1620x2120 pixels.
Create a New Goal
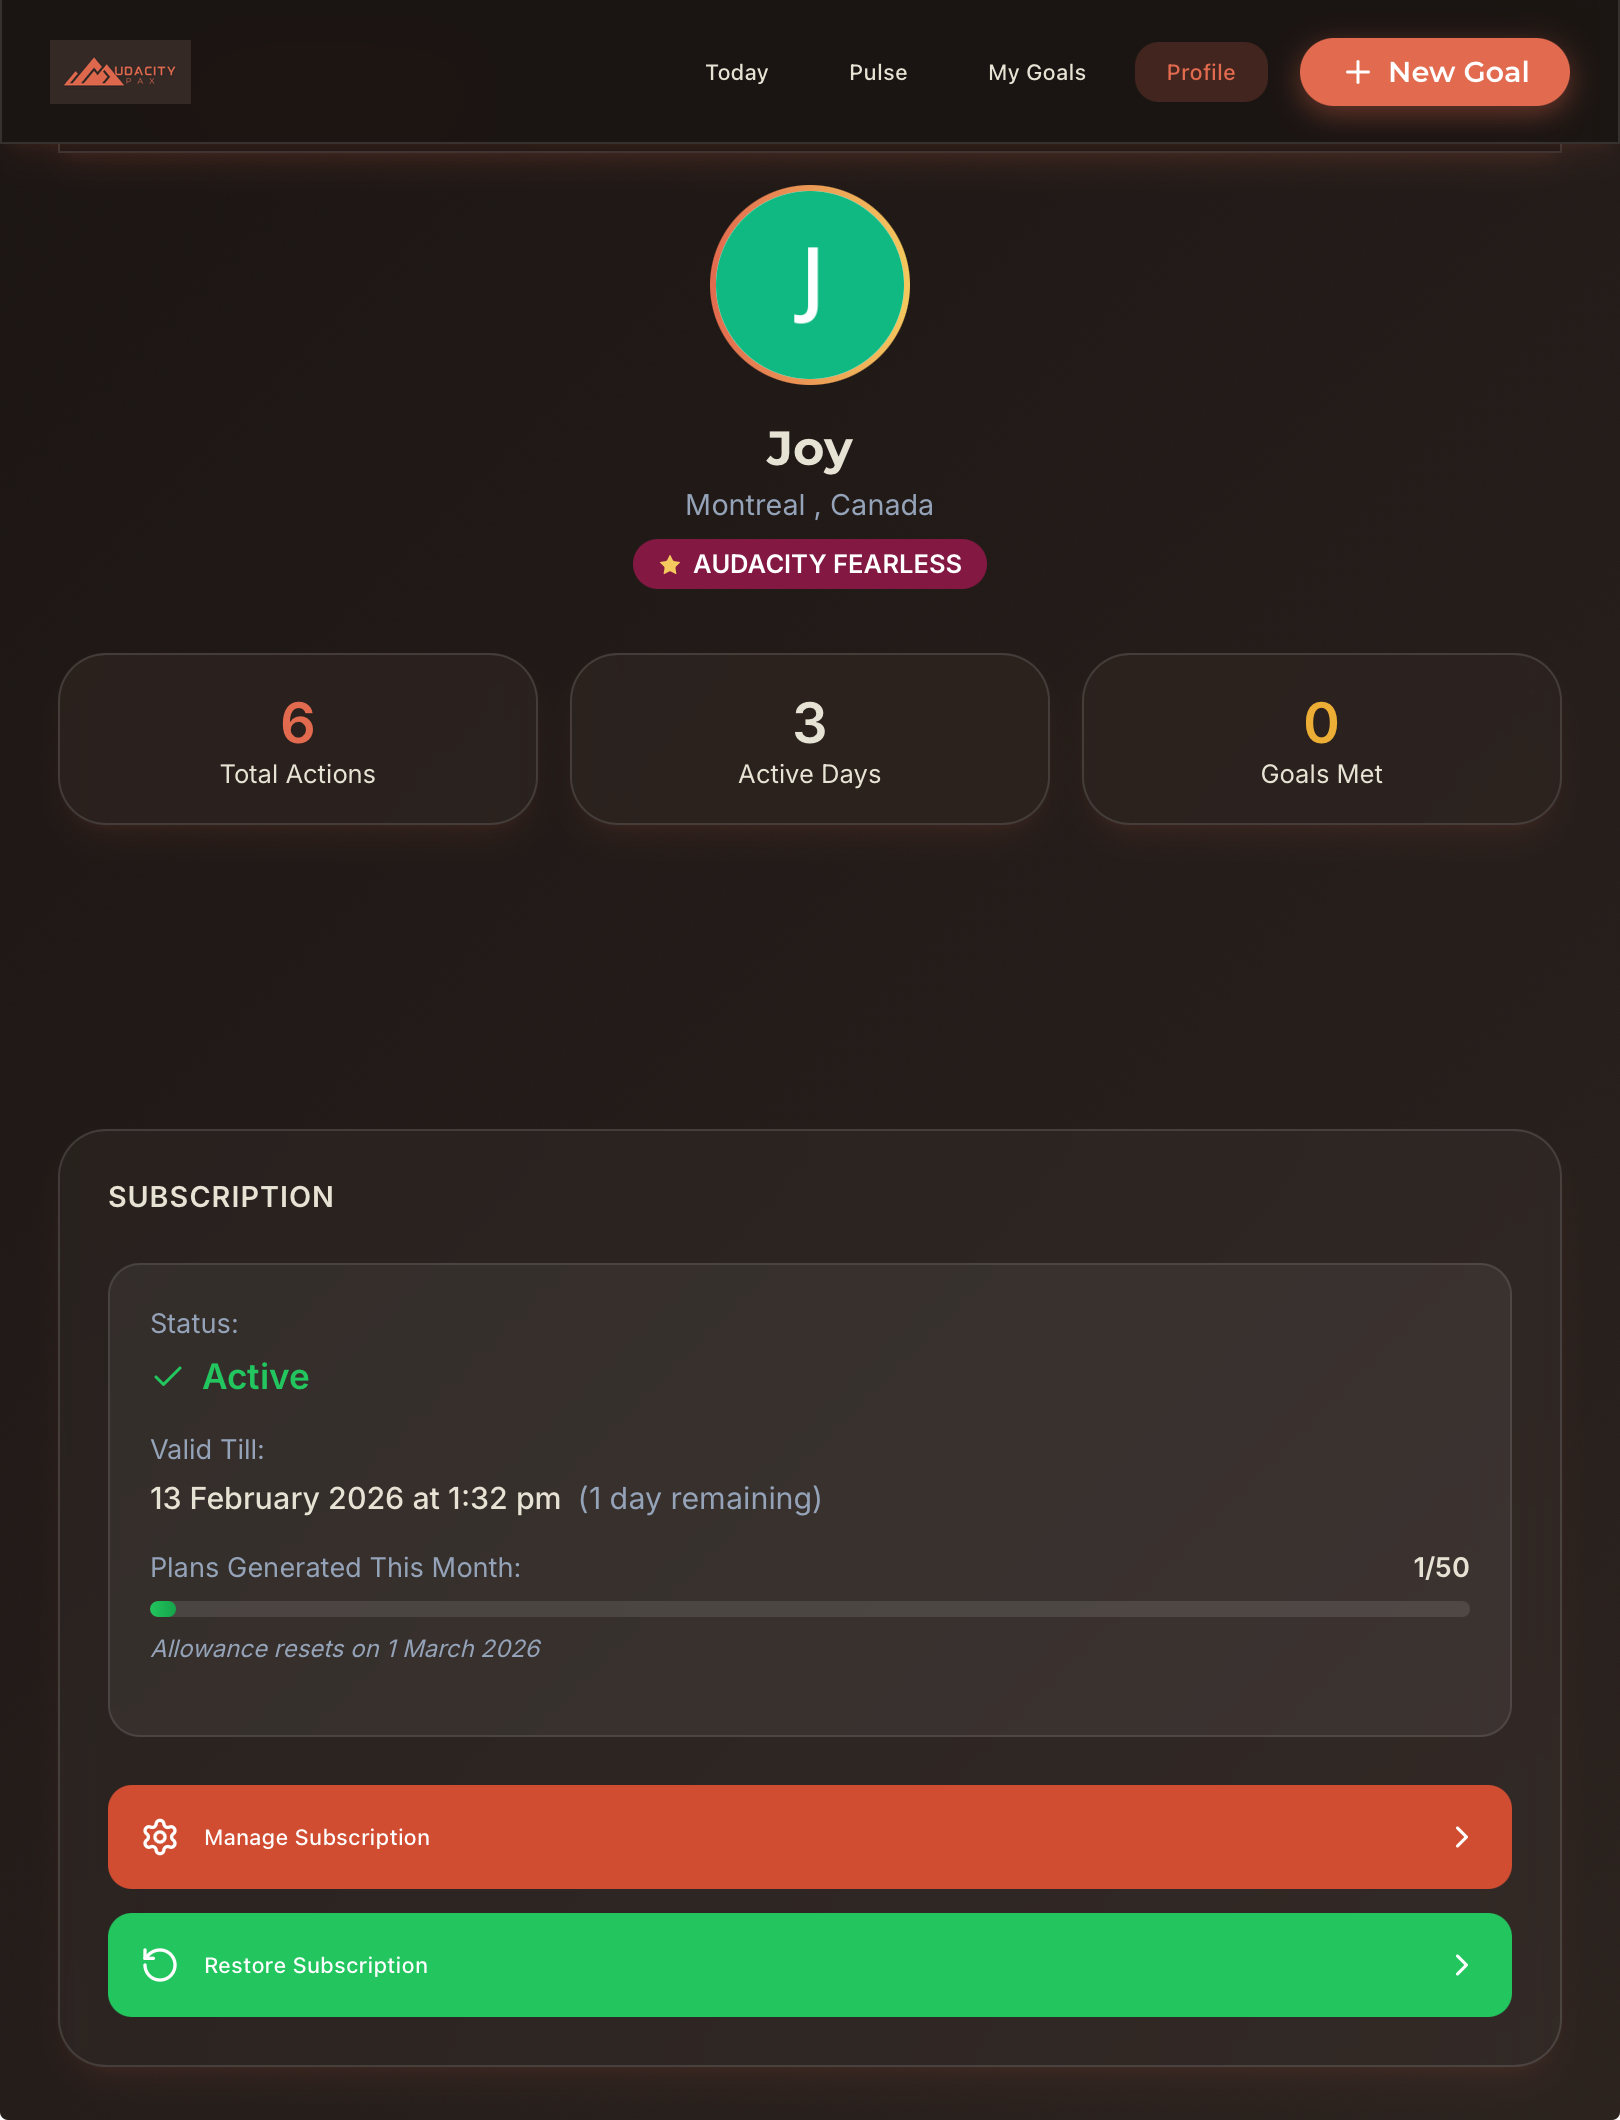point(1434,72)
